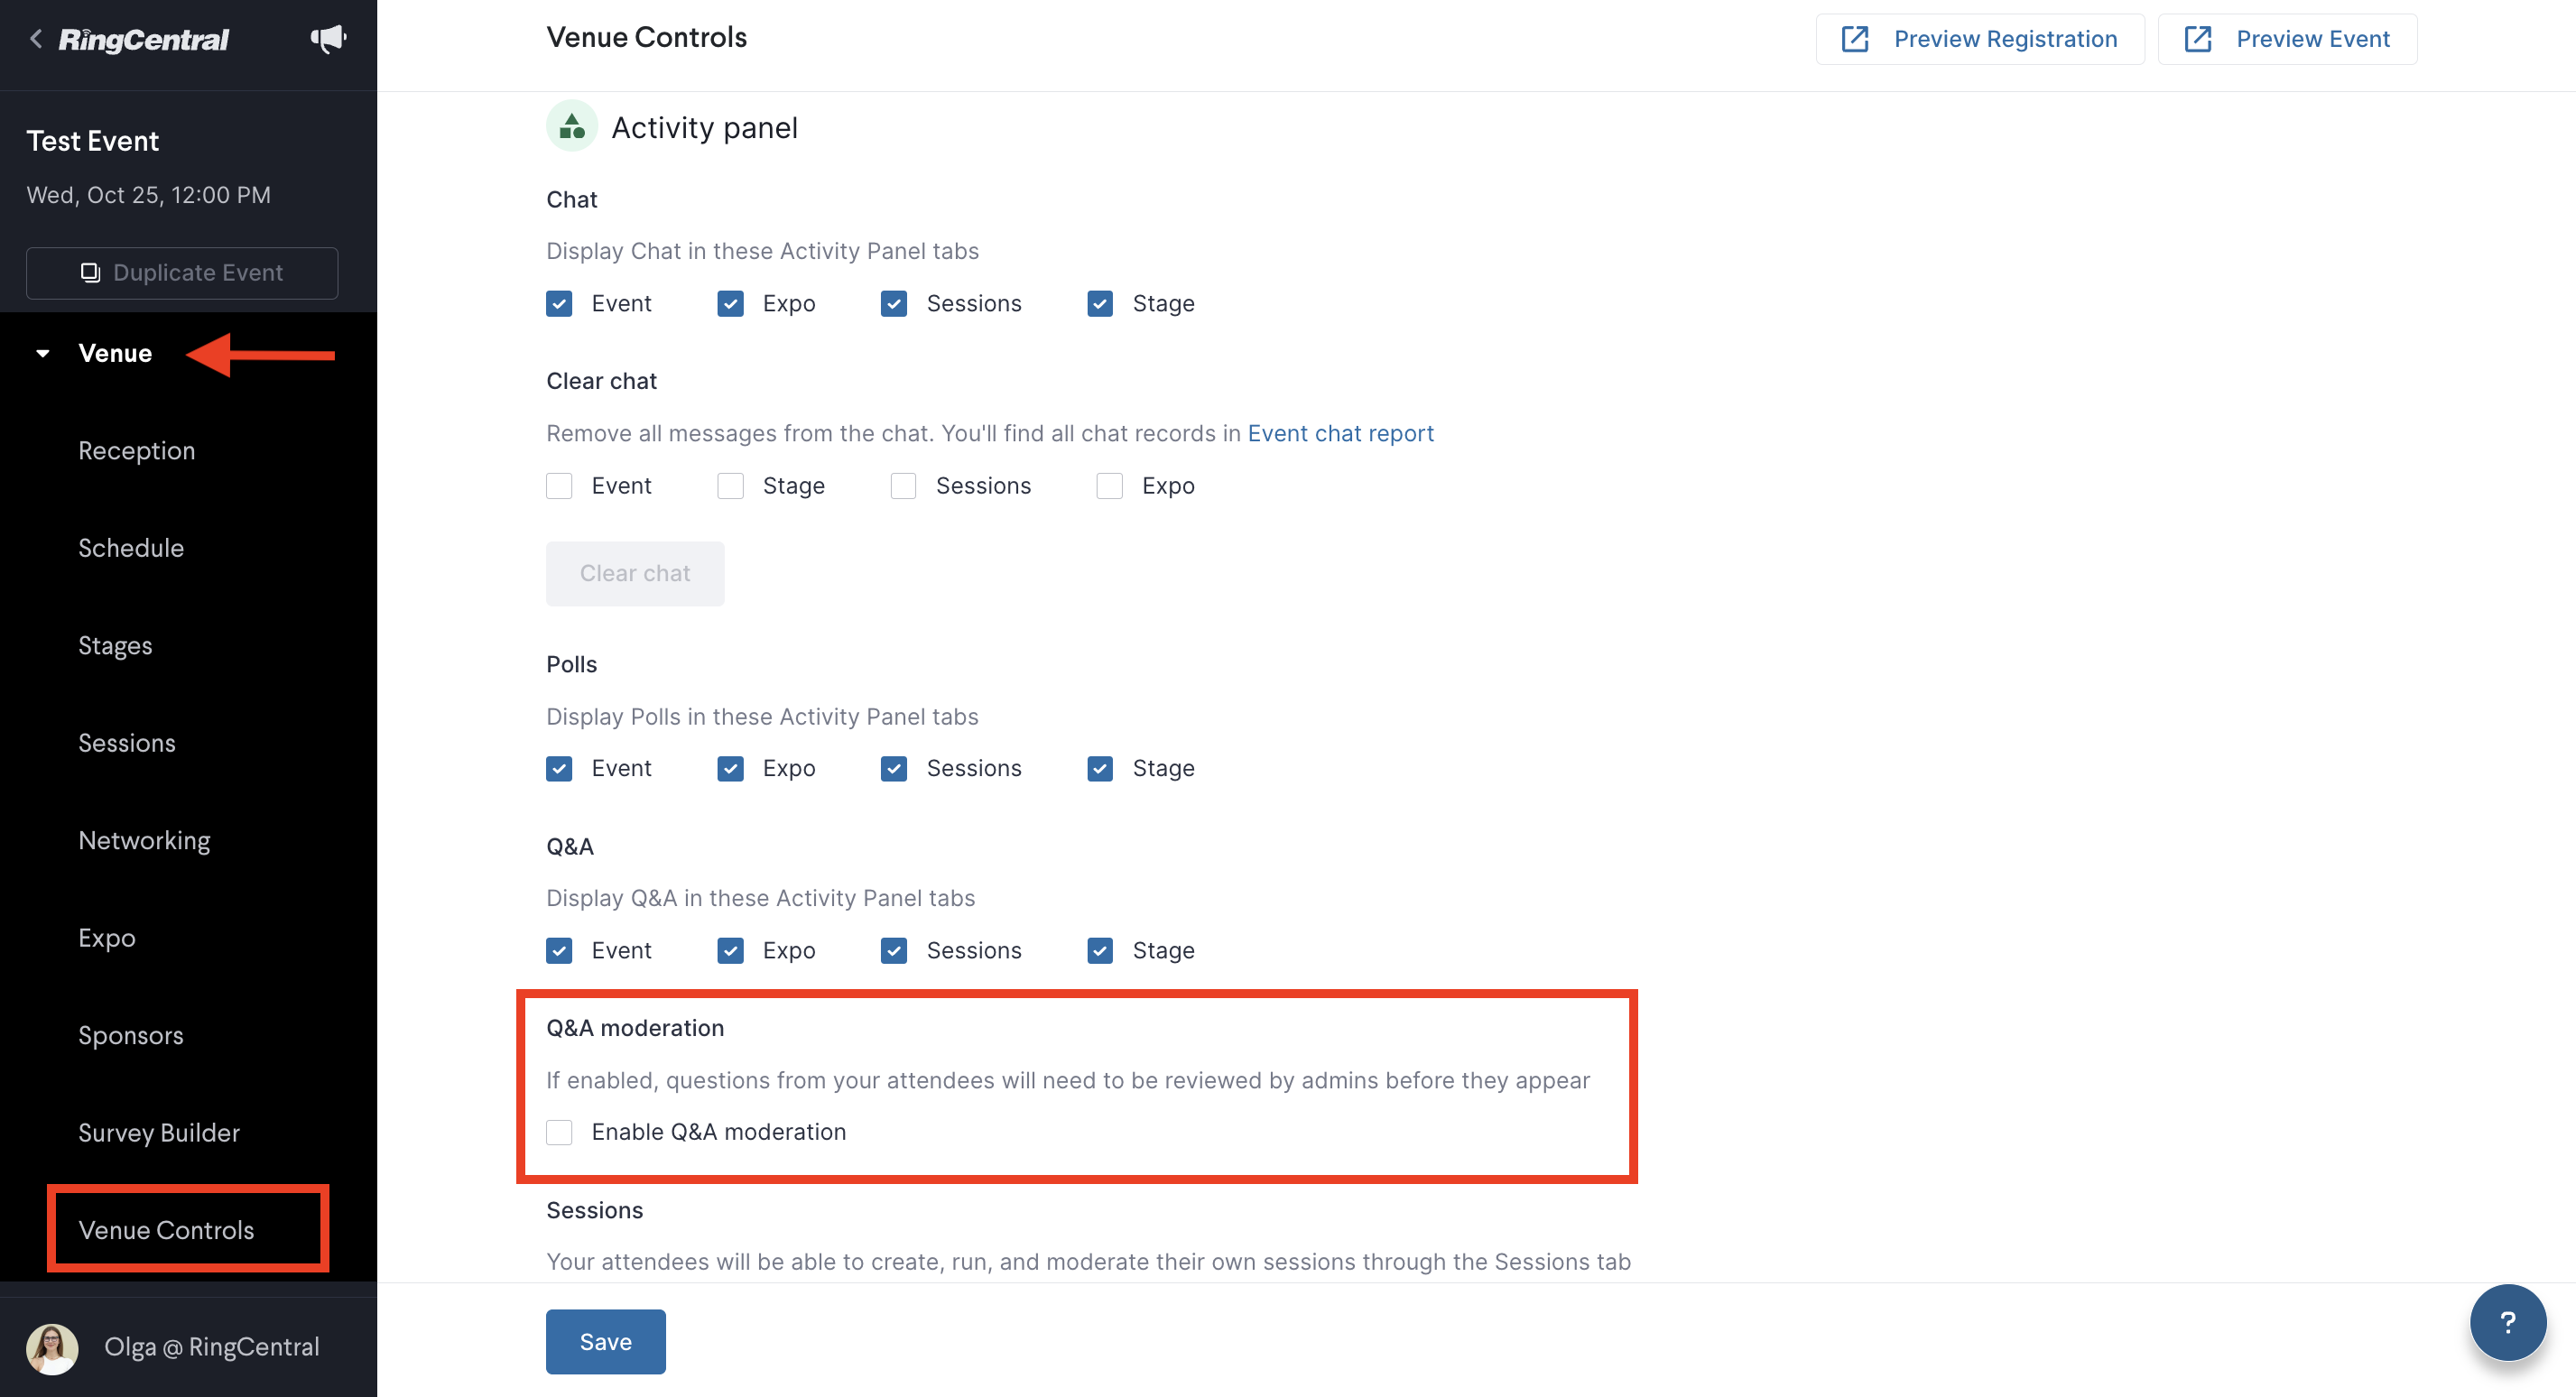Viewport: 2576px width, 1397px height.
Task: Check Sessions under Clear chat
Action: pos(904,486)
